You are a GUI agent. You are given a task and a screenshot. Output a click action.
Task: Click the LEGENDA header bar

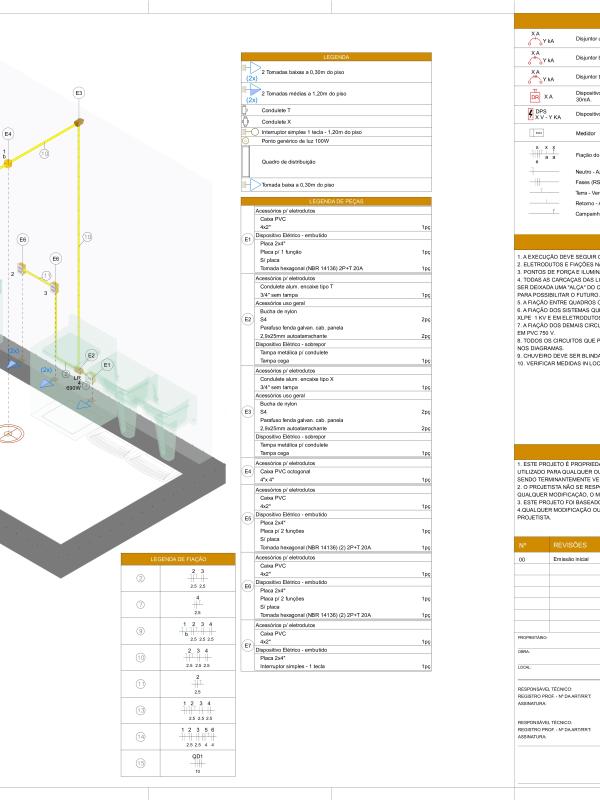(x=336, y=57)
